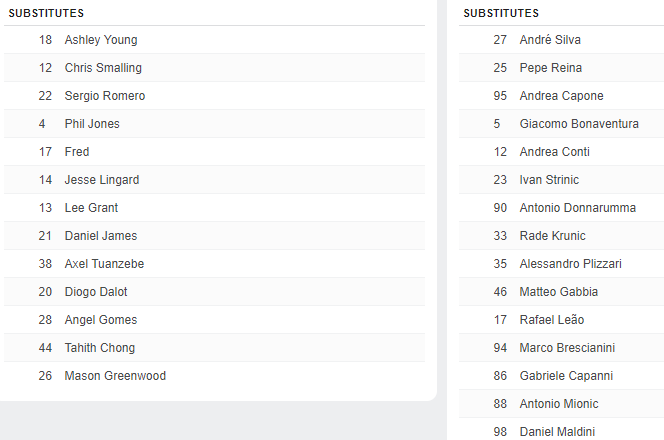Select Fred from substitutes
This screenshot has height=440, width=664.
coord(77,152)
